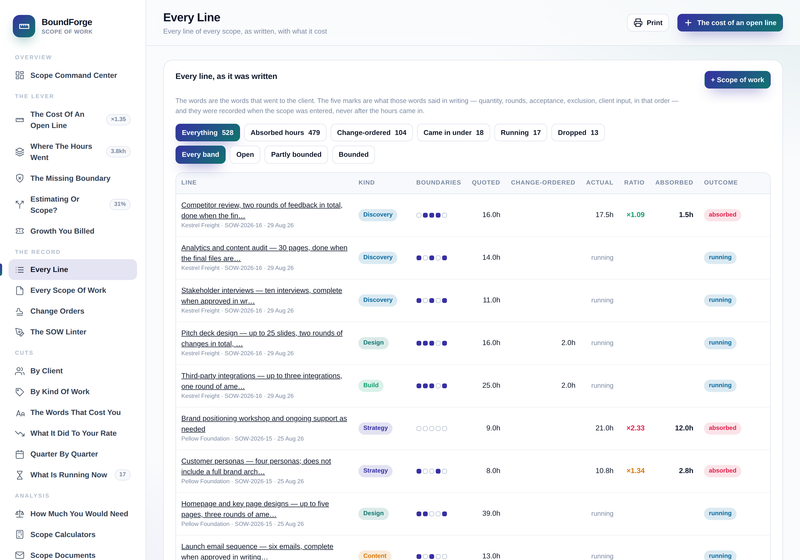The height and width of the screenshot is (560, 800).
Task: Click plus icon in cost of open line button
Action: pos(688,23)
